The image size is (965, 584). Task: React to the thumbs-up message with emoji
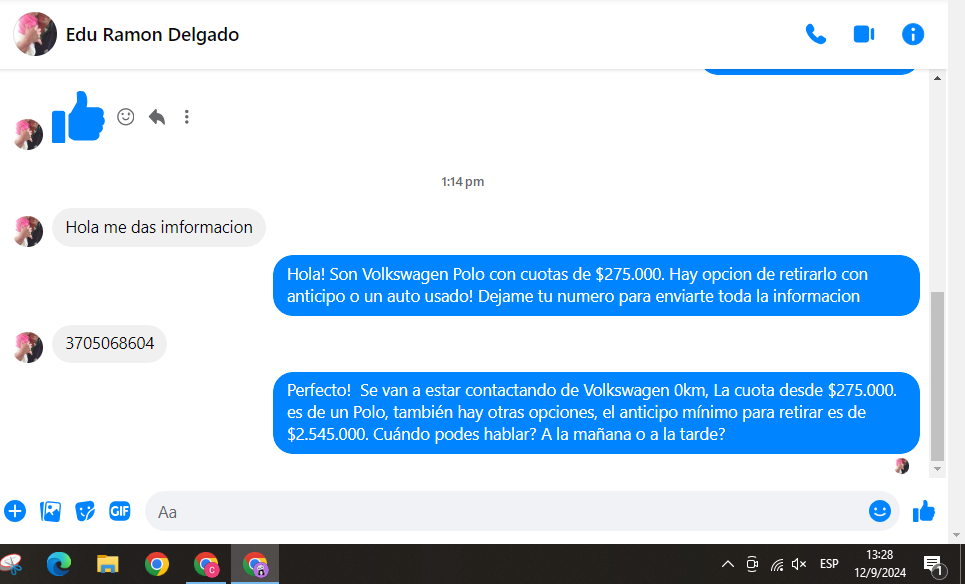pyautogui.click(x=126, y=117)
